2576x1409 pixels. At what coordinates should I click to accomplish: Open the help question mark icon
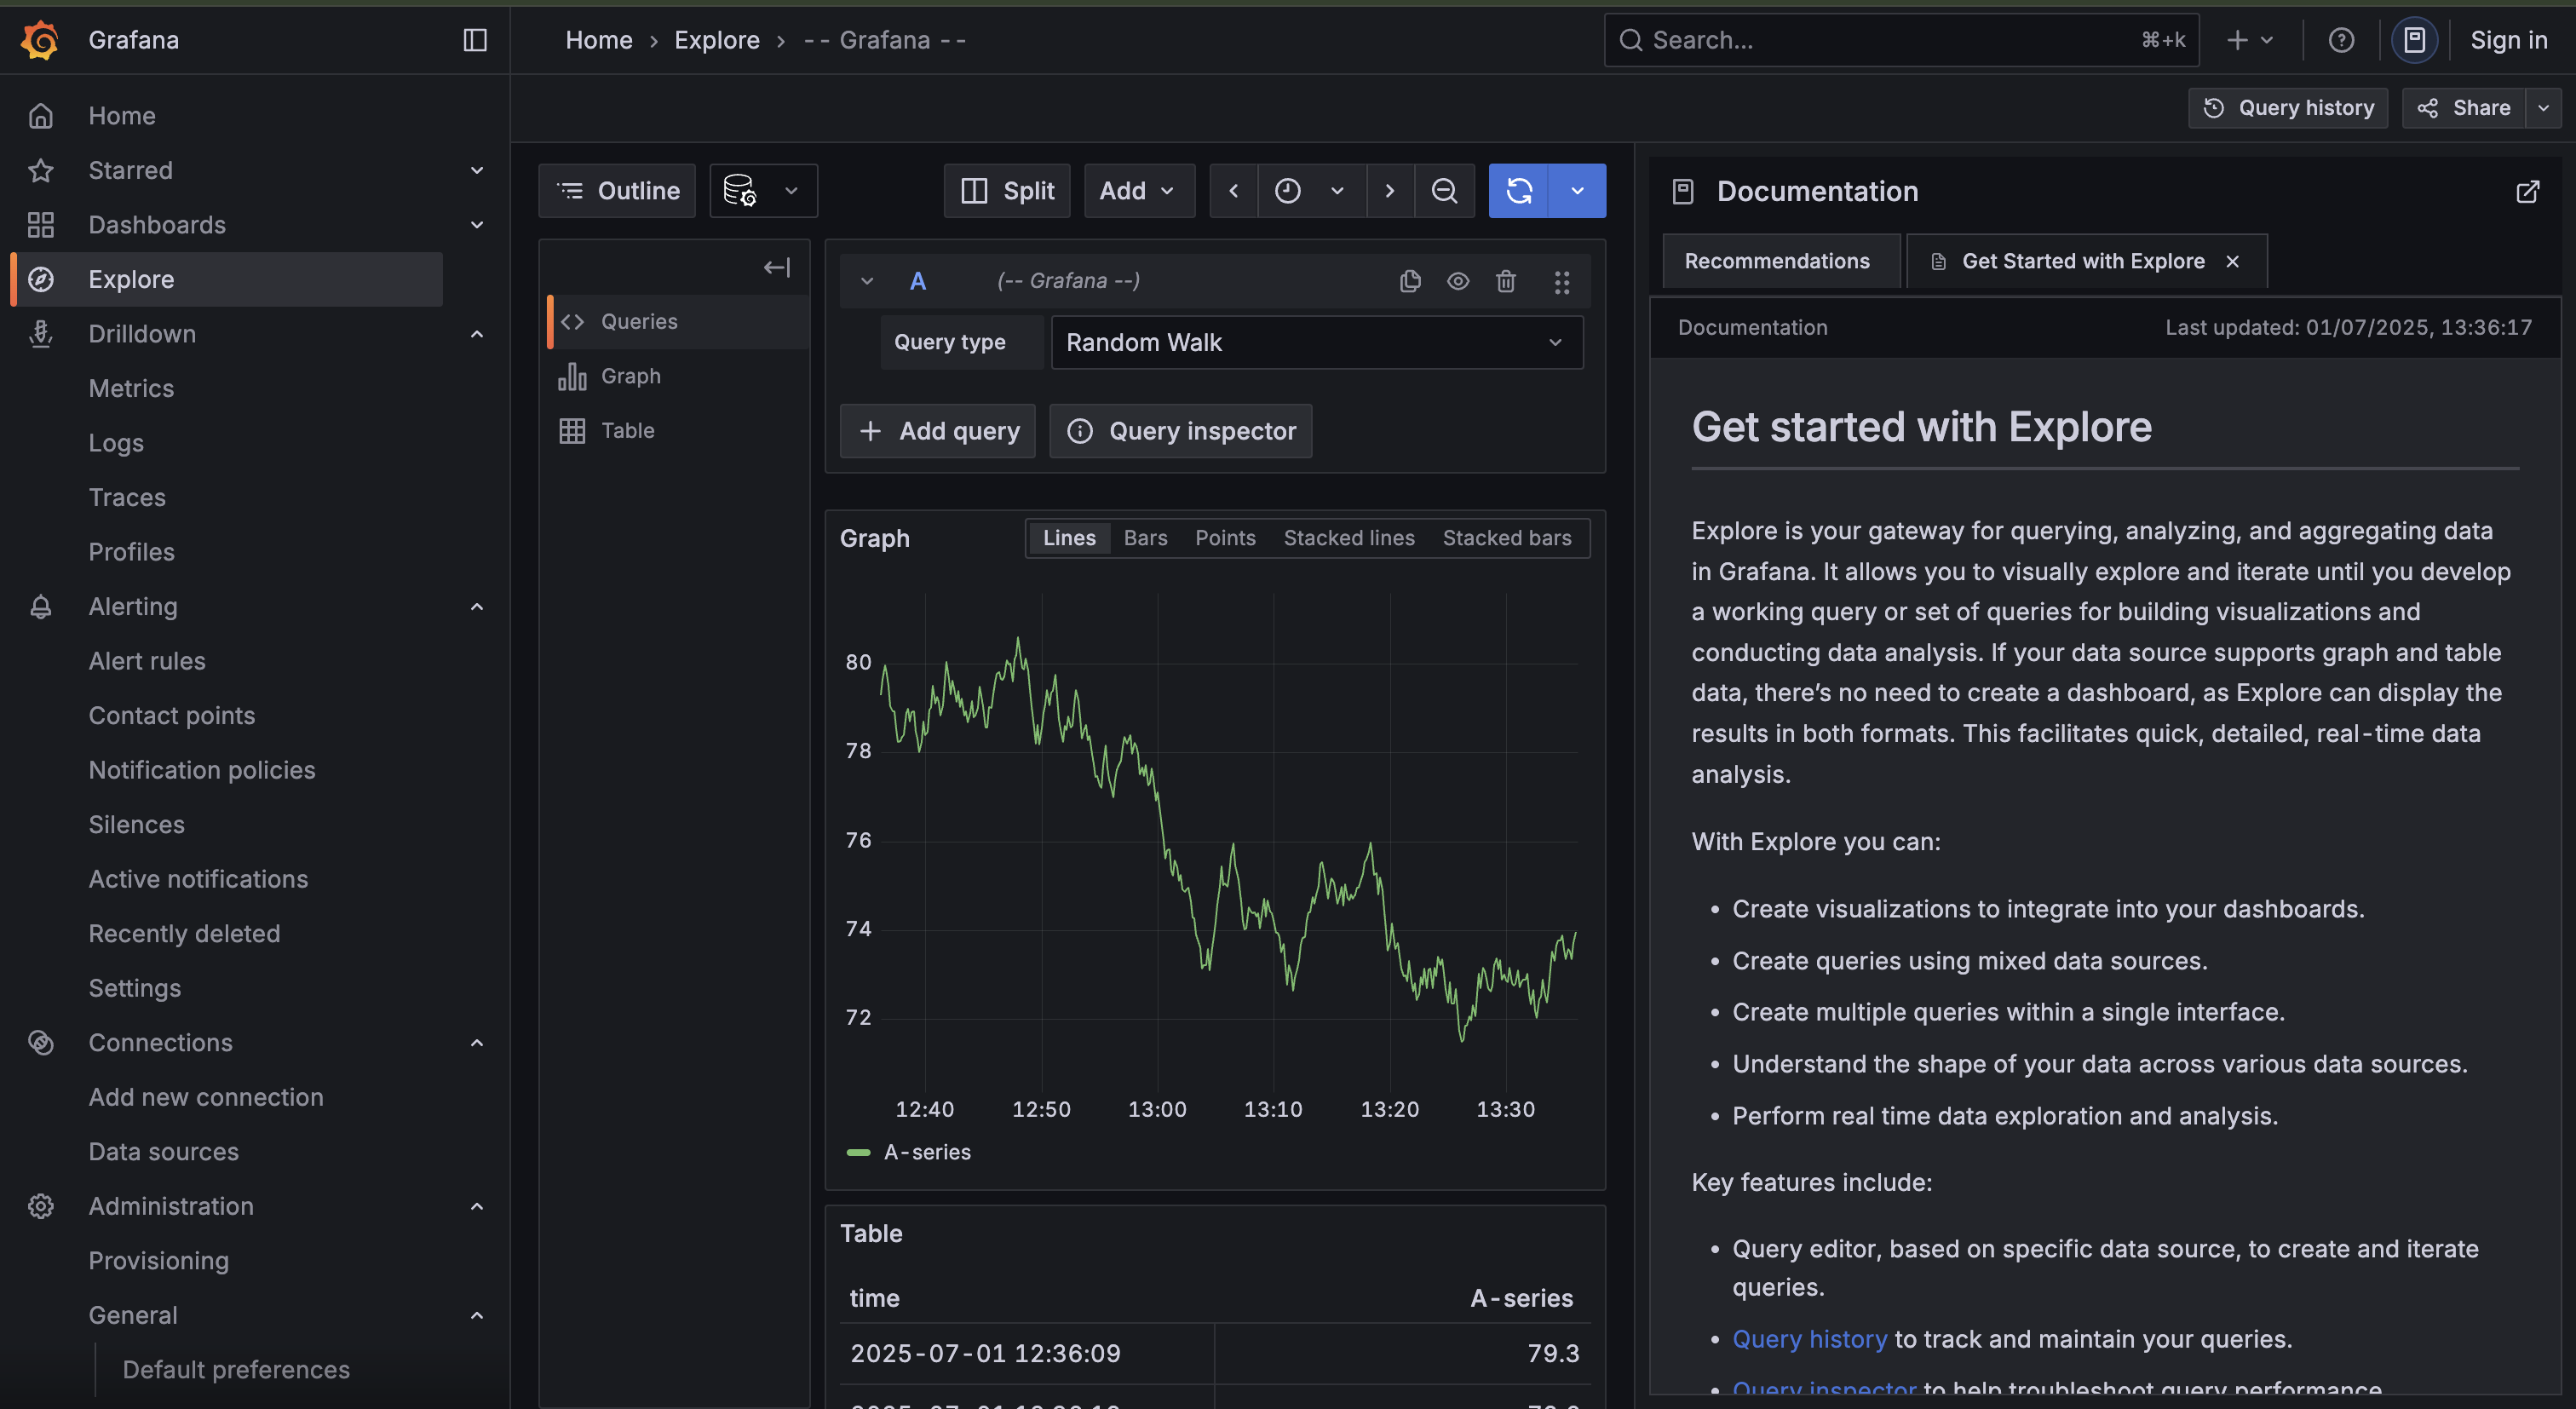tap(2341, 40)
